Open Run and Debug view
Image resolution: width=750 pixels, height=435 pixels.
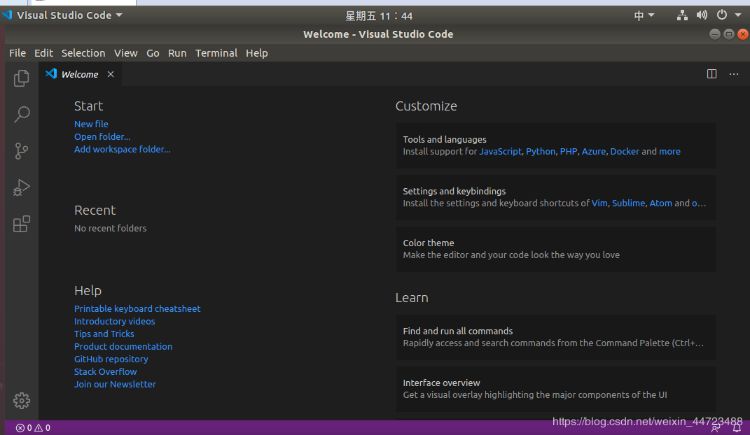[x=21, y=187]
